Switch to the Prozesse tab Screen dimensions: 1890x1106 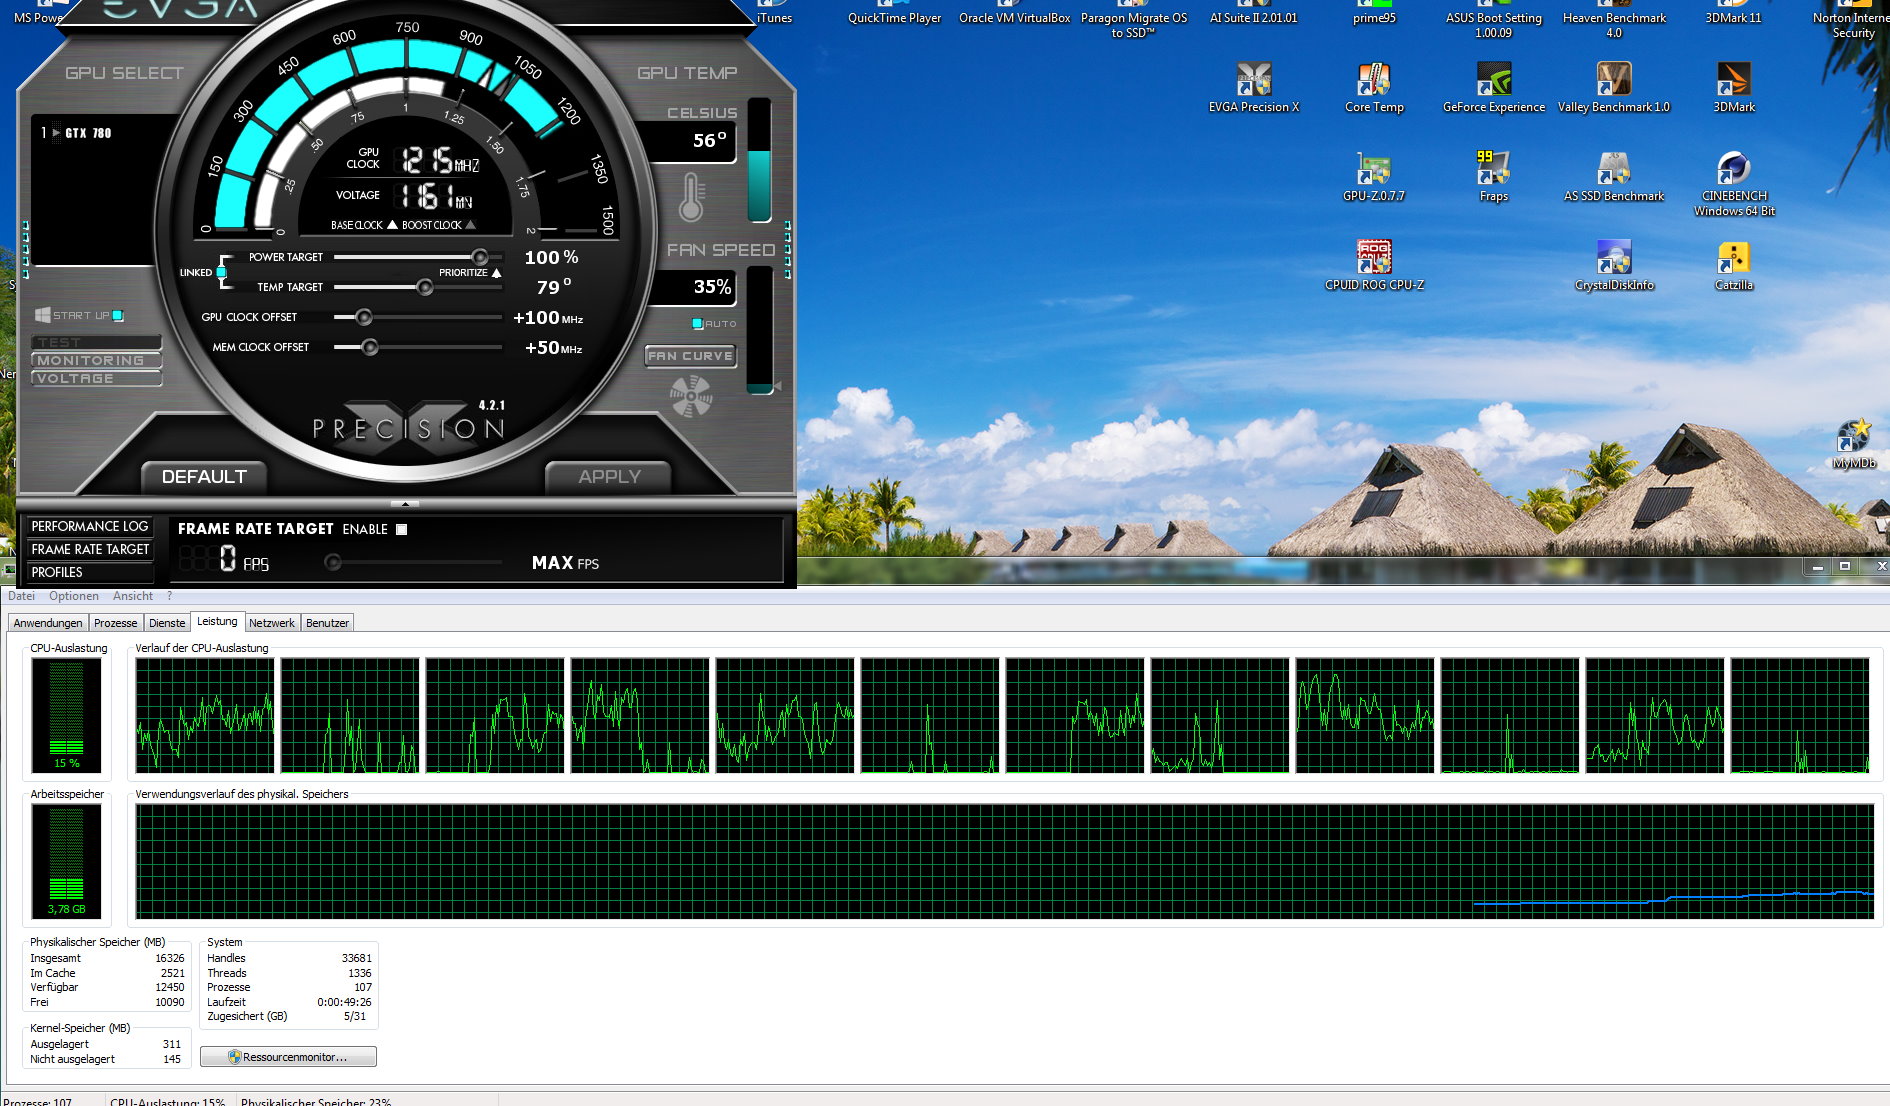[116, 623]
